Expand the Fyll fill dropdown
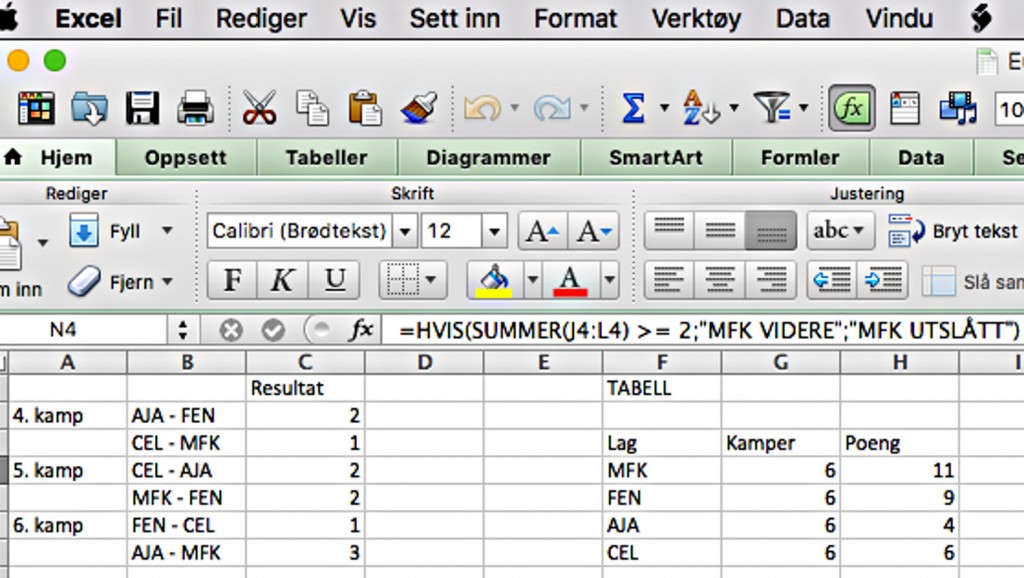This screenshot has width=1024, height=578. point(167,232)
